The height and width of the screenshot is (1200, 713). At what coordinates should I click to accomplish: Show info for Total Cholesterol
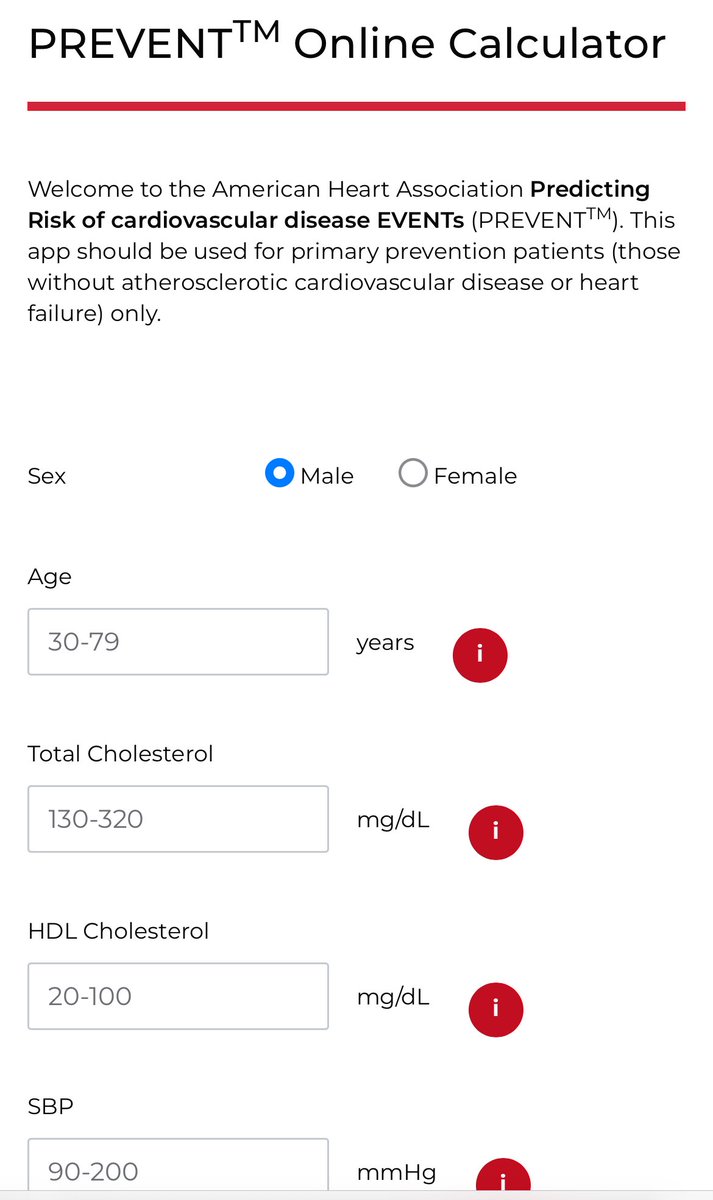click(496, 832)
